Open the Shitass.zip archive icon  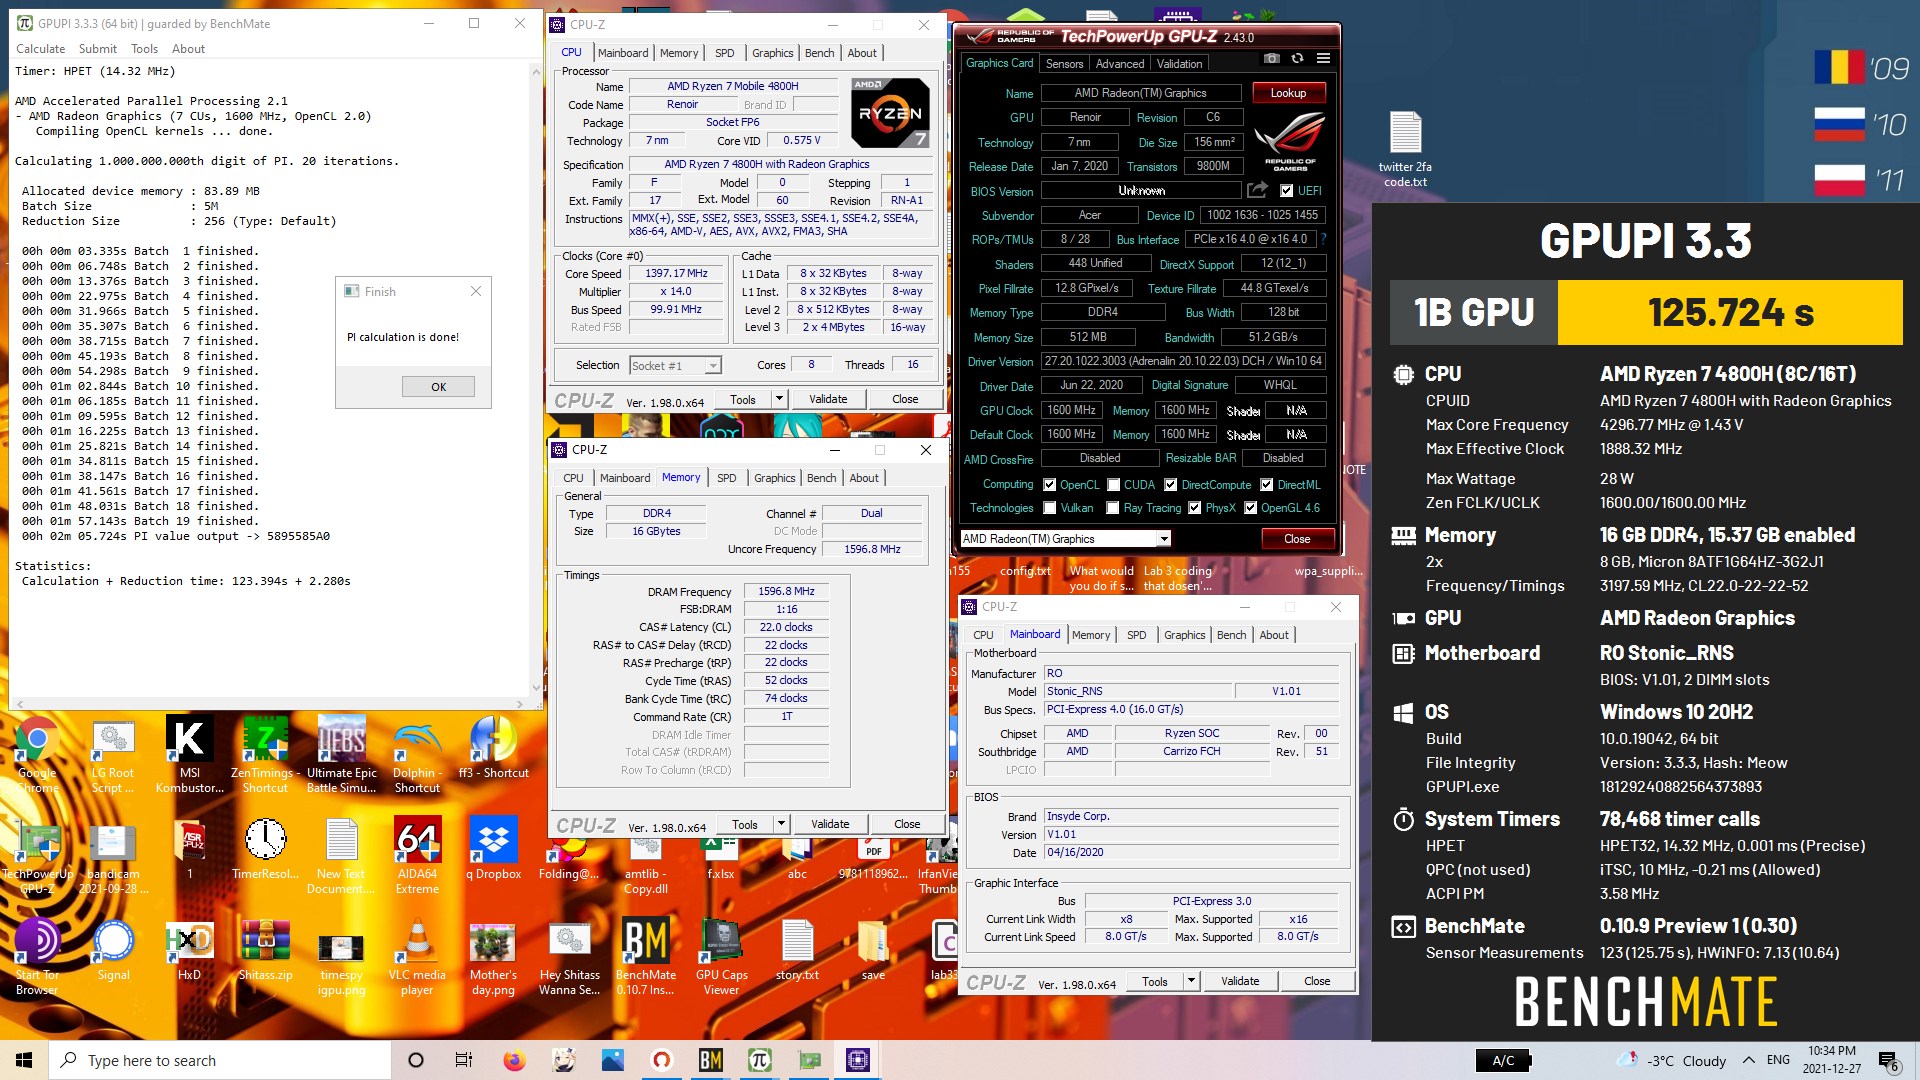[x=265, y=952]
